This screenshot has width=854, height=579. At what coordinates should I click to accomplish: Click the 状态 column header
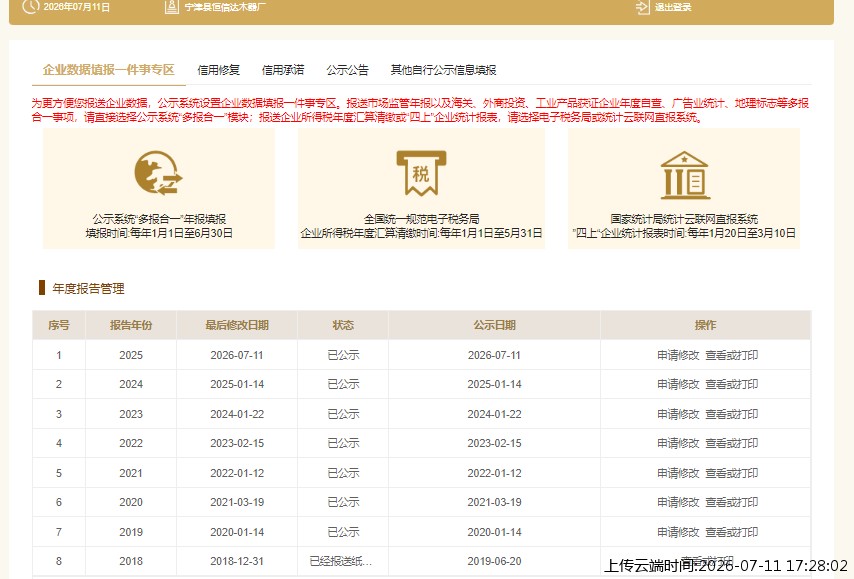343,325
